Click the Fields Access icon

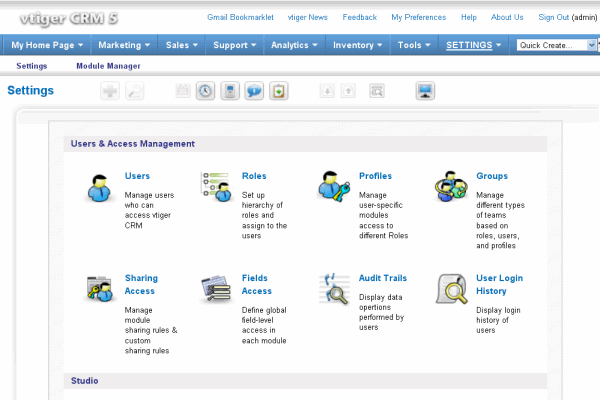point(216,289)
